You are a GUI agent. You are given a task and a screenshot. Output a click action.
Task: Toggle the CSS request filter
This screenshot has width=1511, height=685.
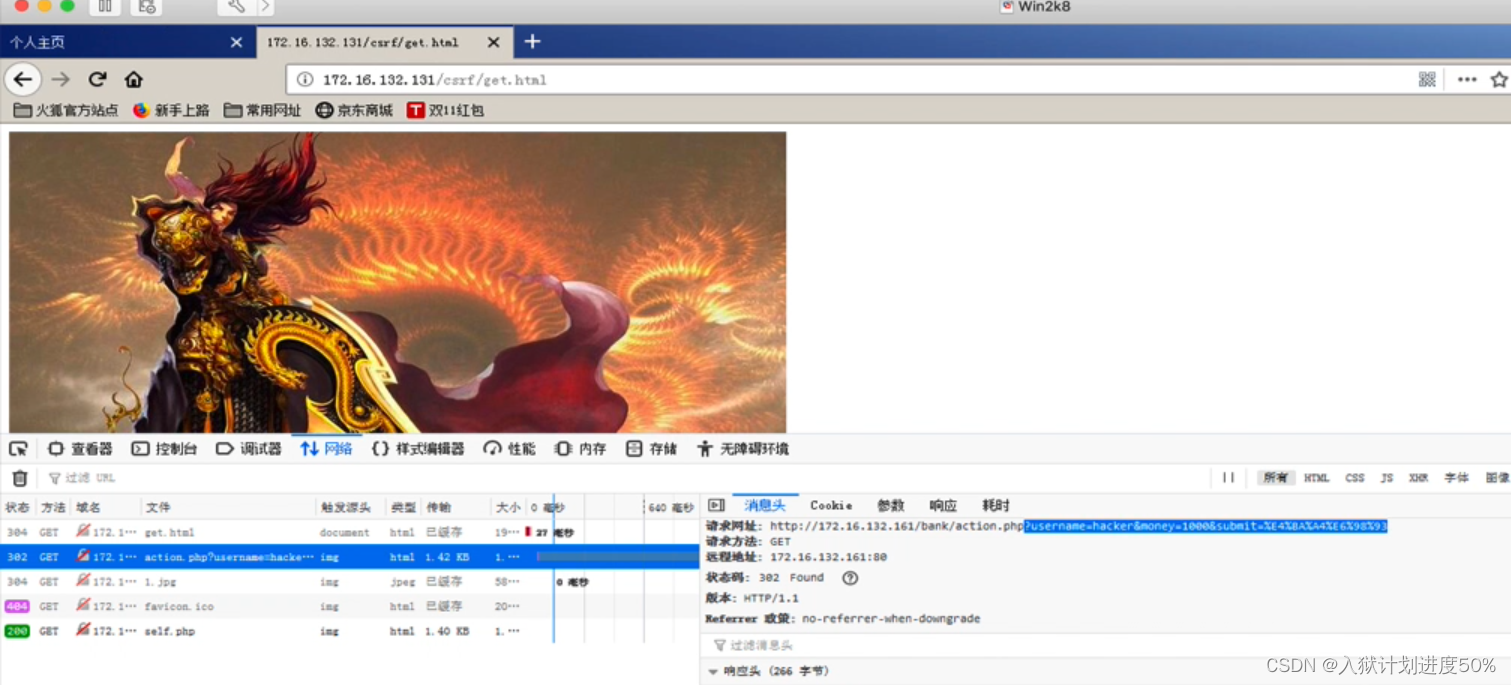[1355, 478]
